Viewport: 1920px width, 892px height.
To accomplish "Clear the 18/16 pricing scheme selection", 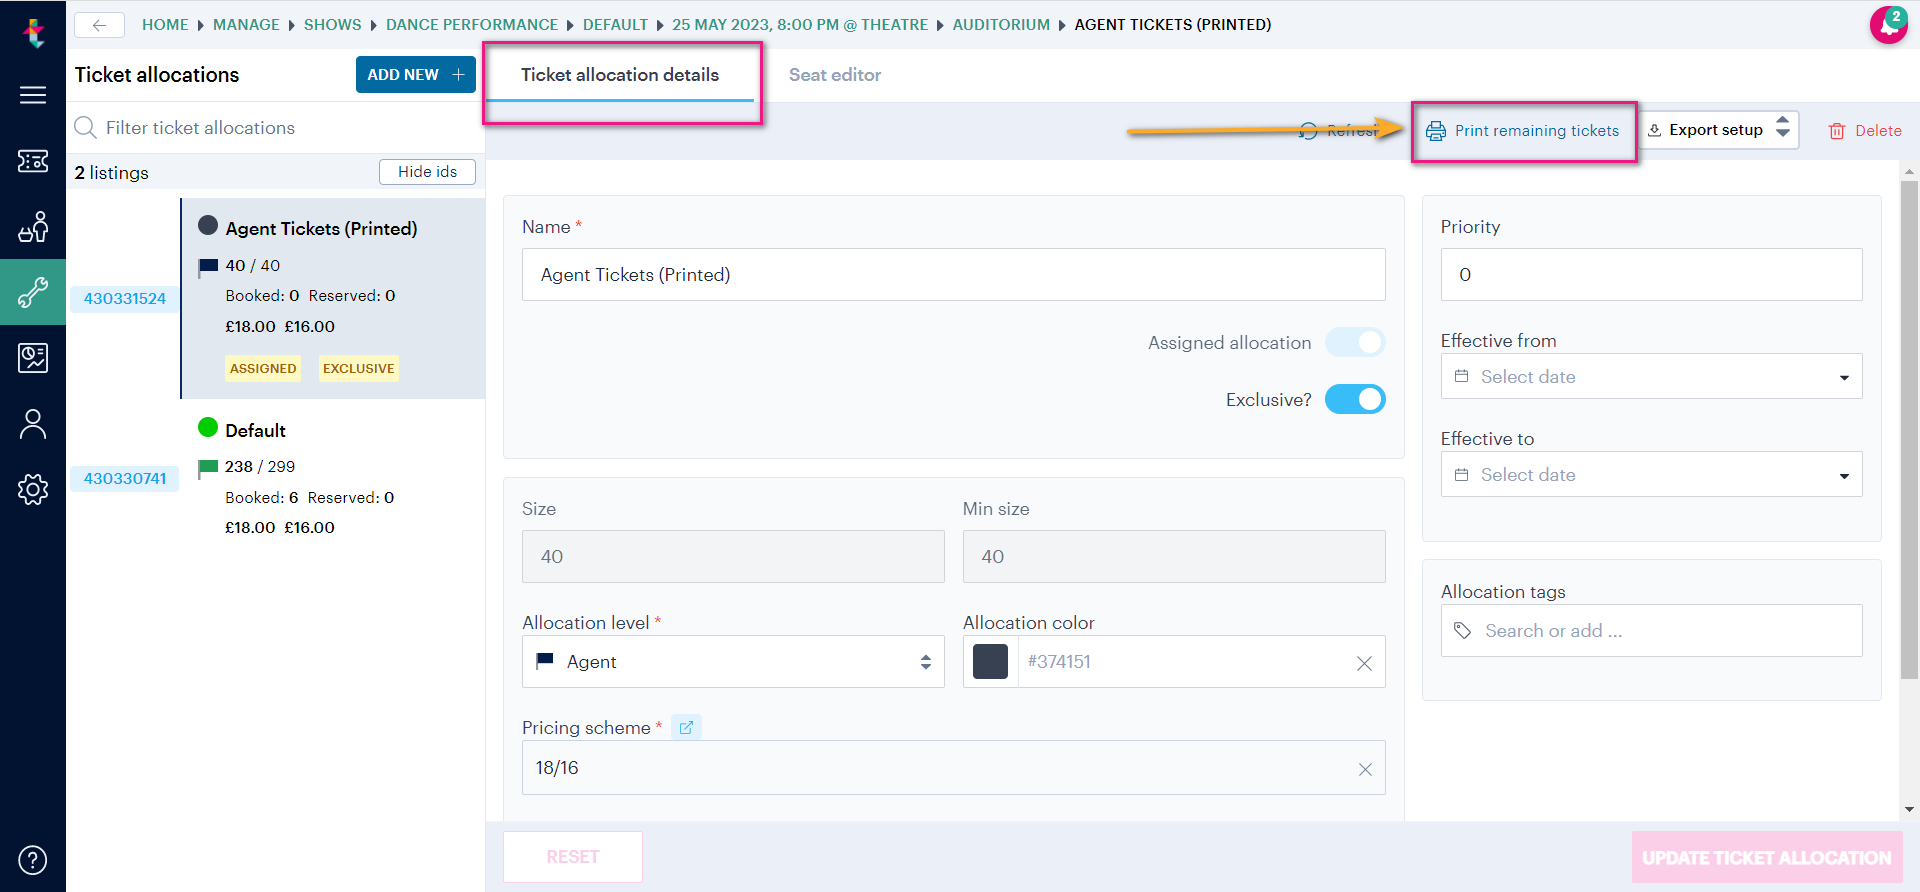I will 1365,769.
